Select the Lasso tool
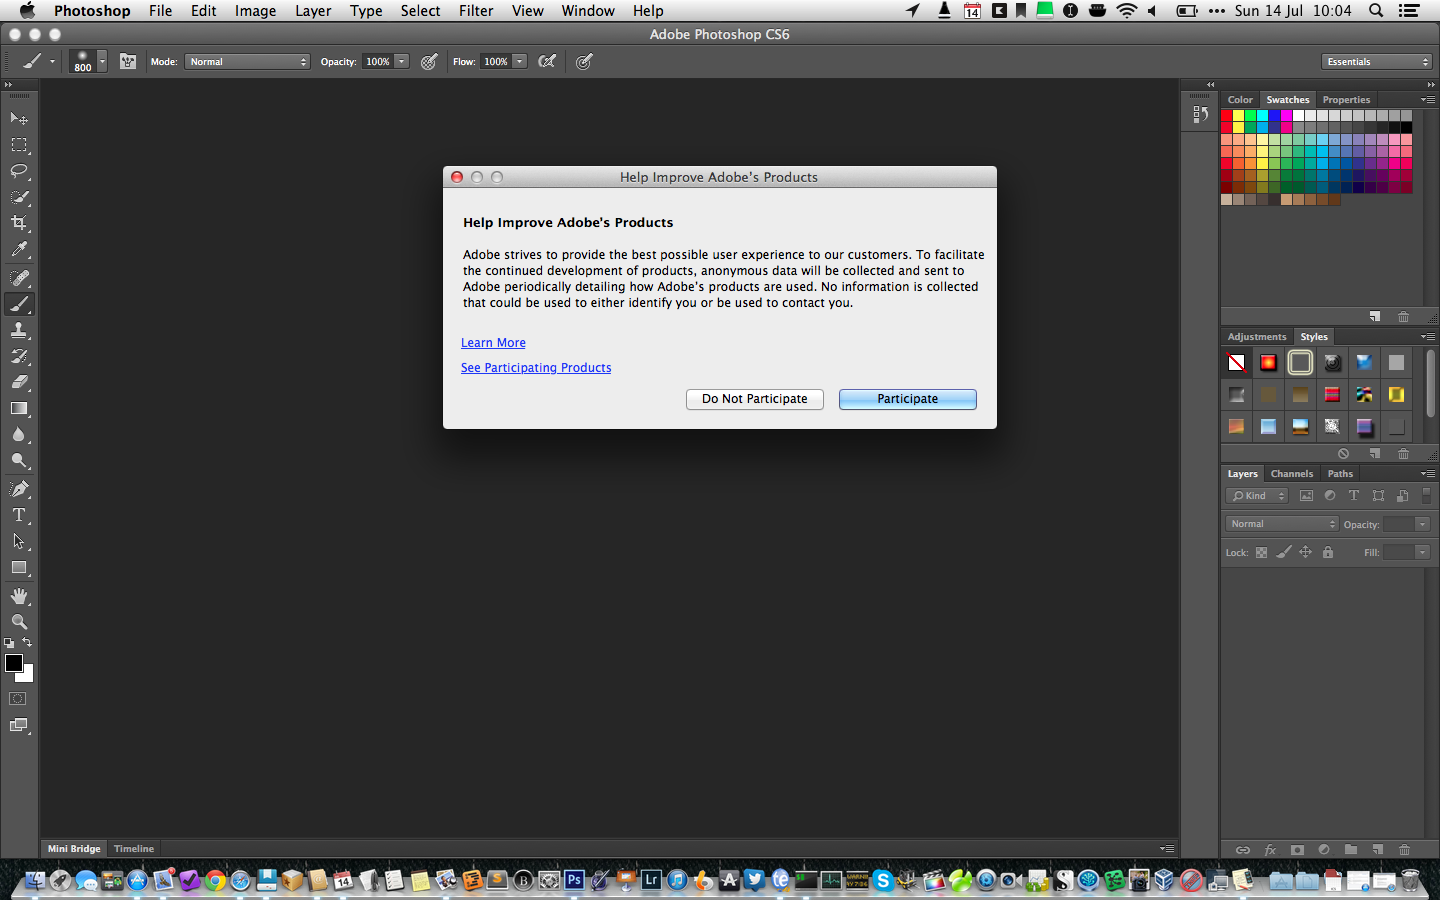This screenshot has height=900, width=1440. (x=19, y=171)
